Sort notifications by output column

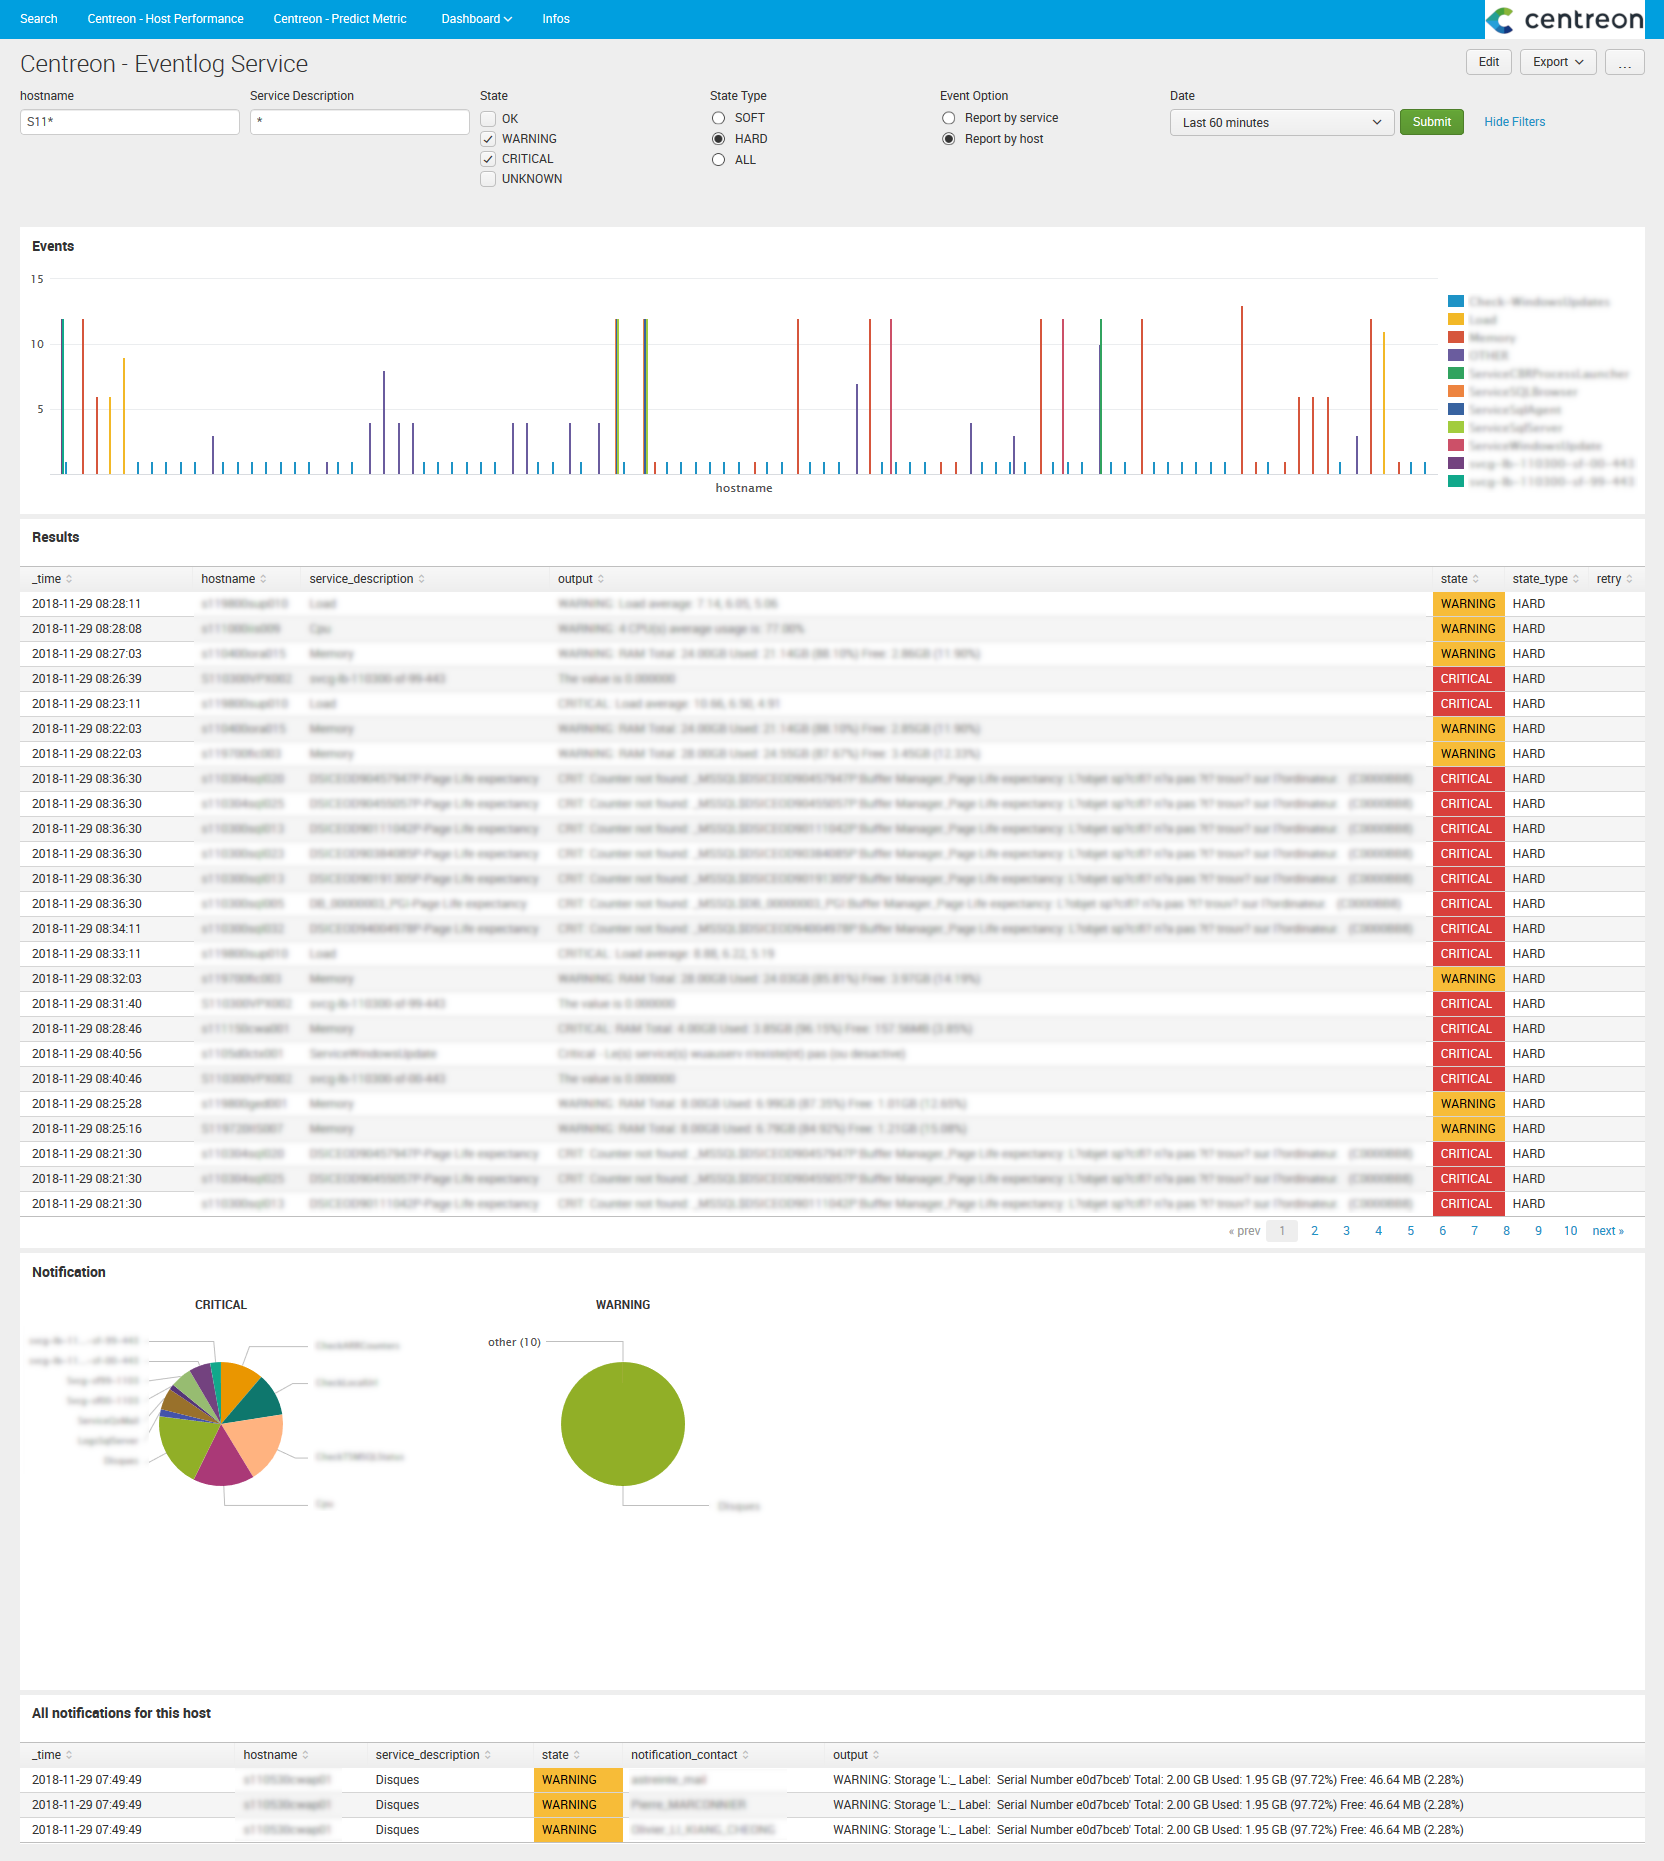point(856,1755)
